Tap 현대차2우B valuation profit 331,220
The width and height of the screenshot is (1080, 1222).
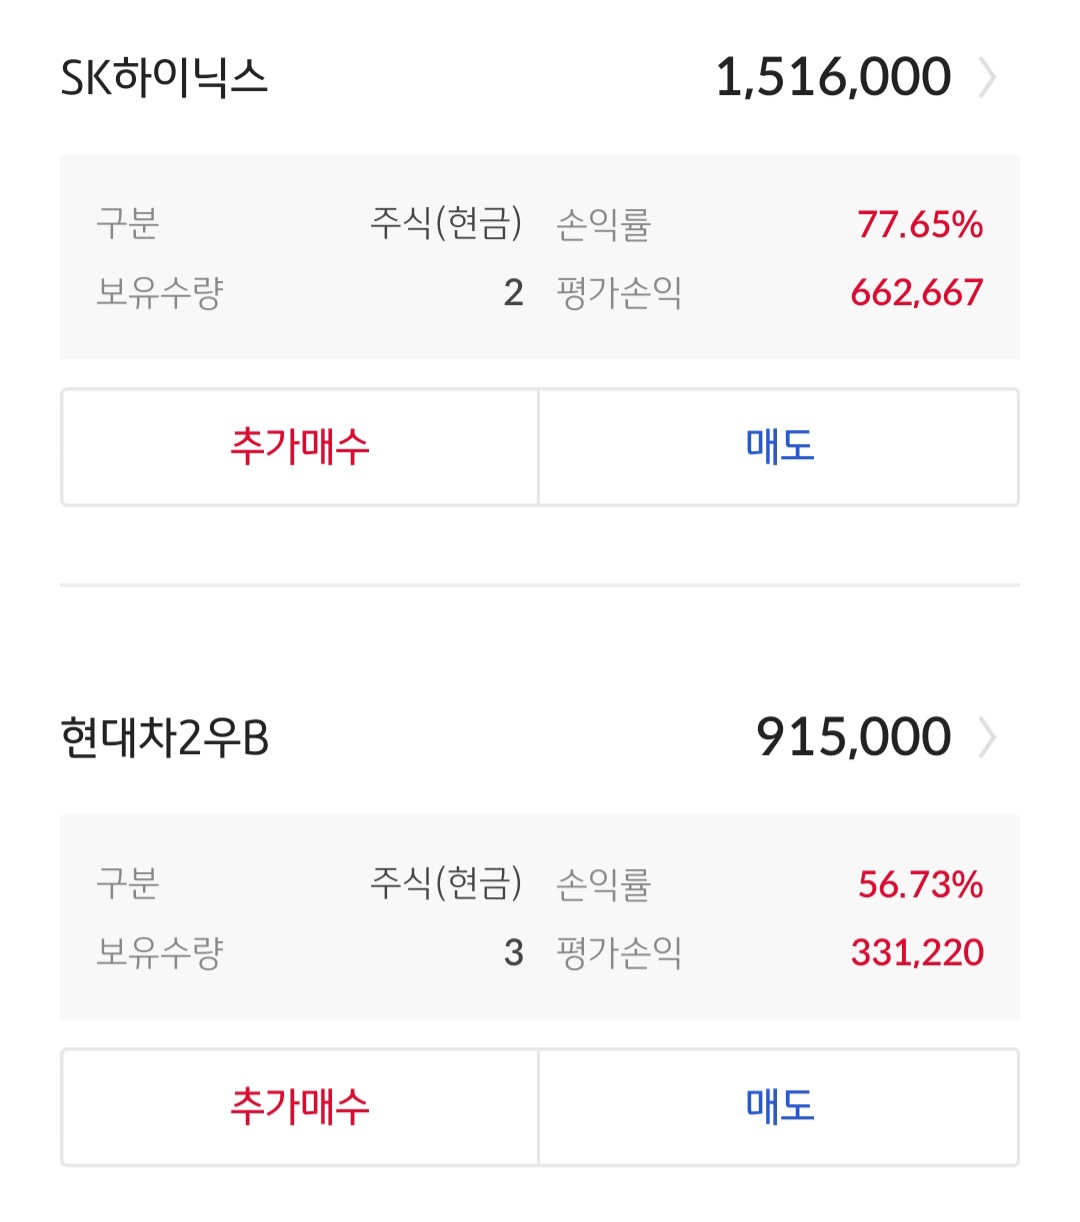(x=916, y=953)
